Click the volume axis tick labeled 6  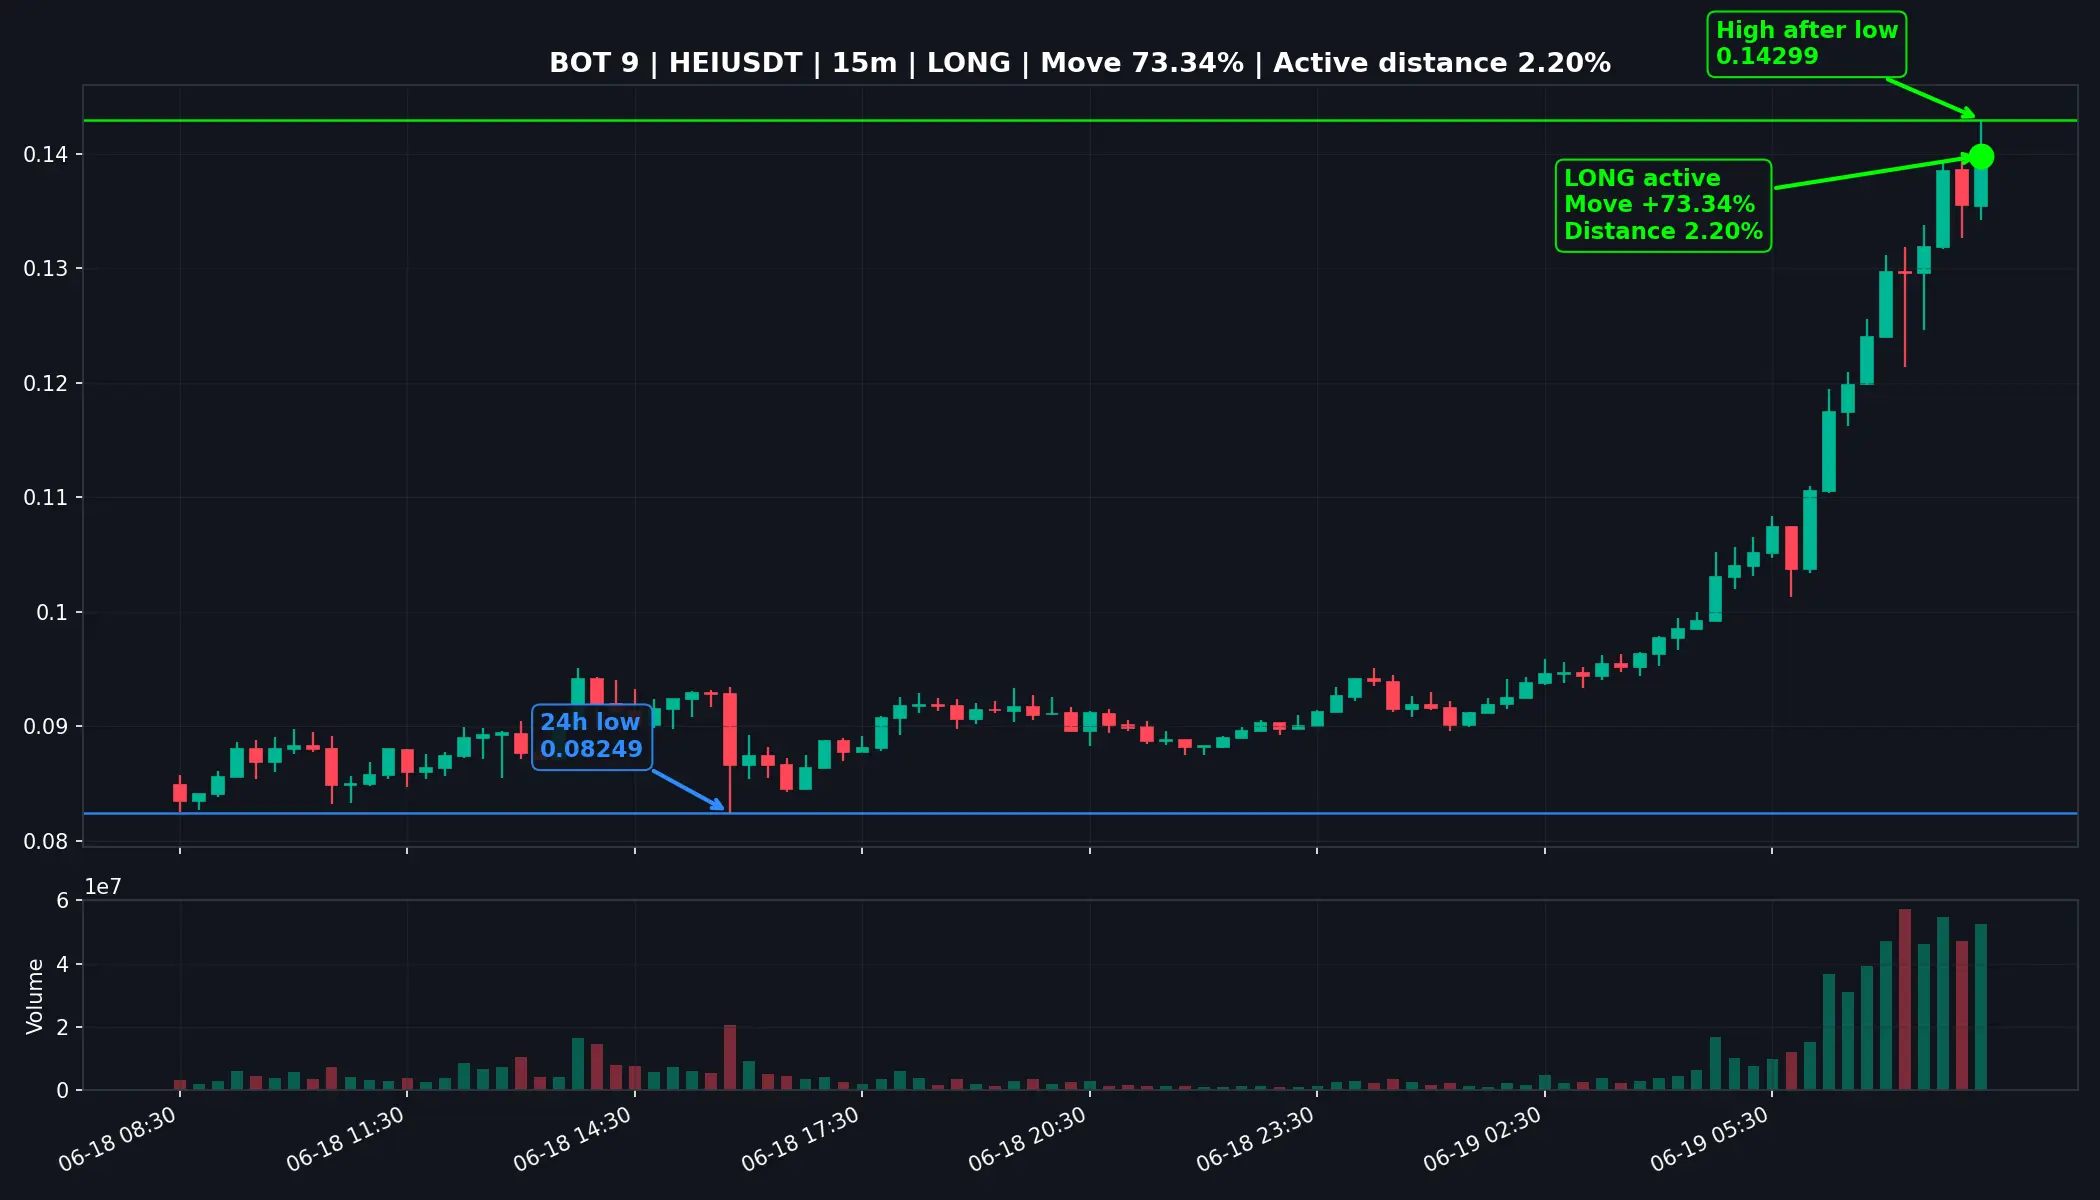point(63,901)
